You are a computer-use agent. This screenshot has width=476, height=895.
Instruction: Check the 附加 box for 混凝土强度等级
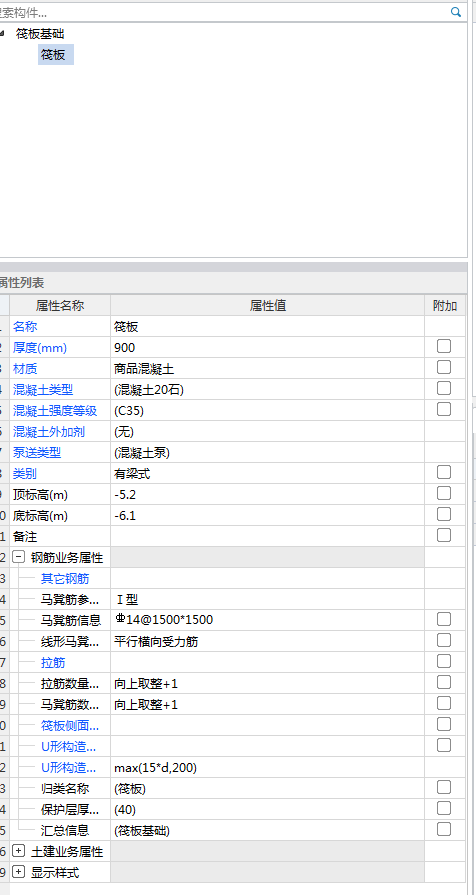(444, 409)
